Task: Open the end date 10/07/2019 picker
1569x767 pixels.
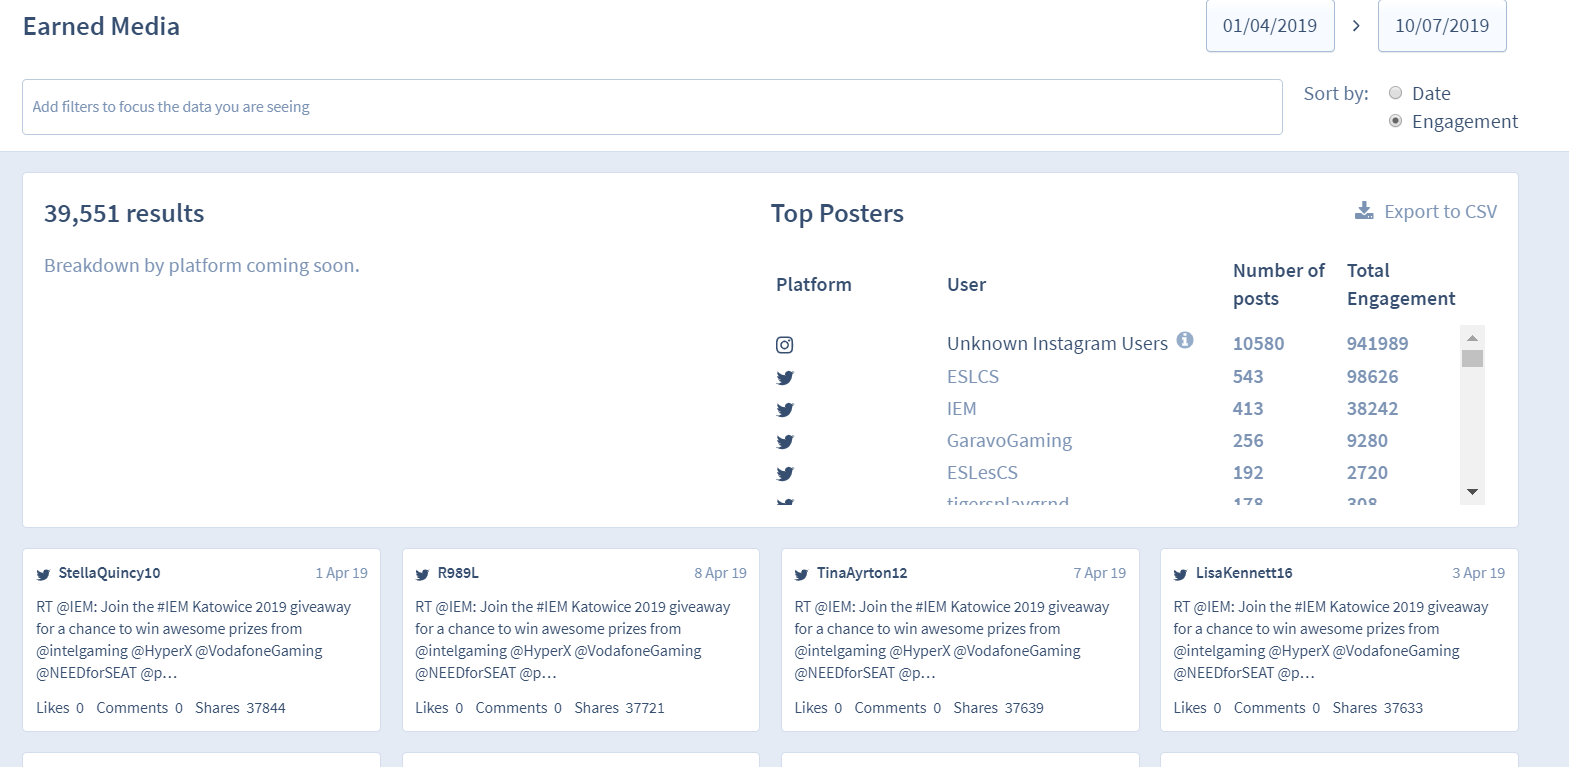Action: [1442, 26]
